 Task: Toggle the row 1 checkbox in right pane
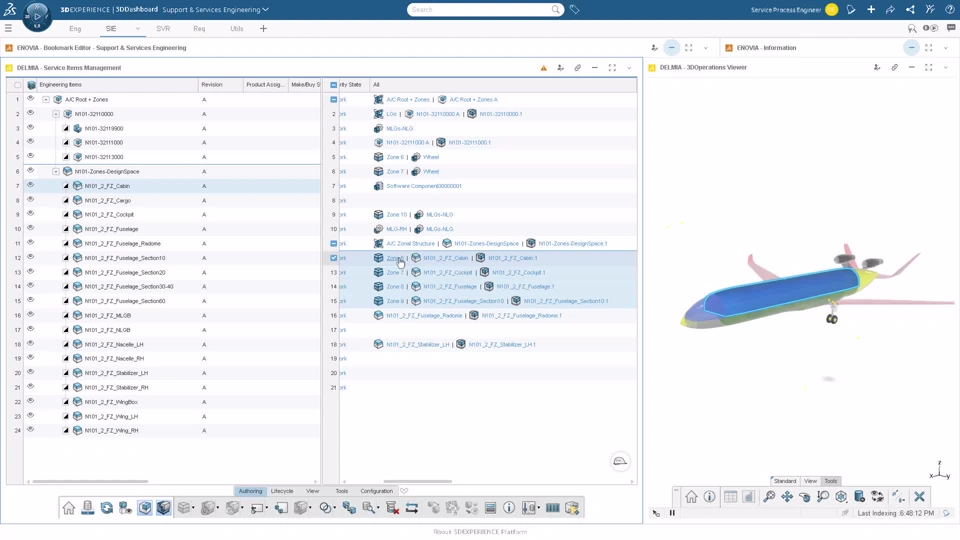point(334,99)
